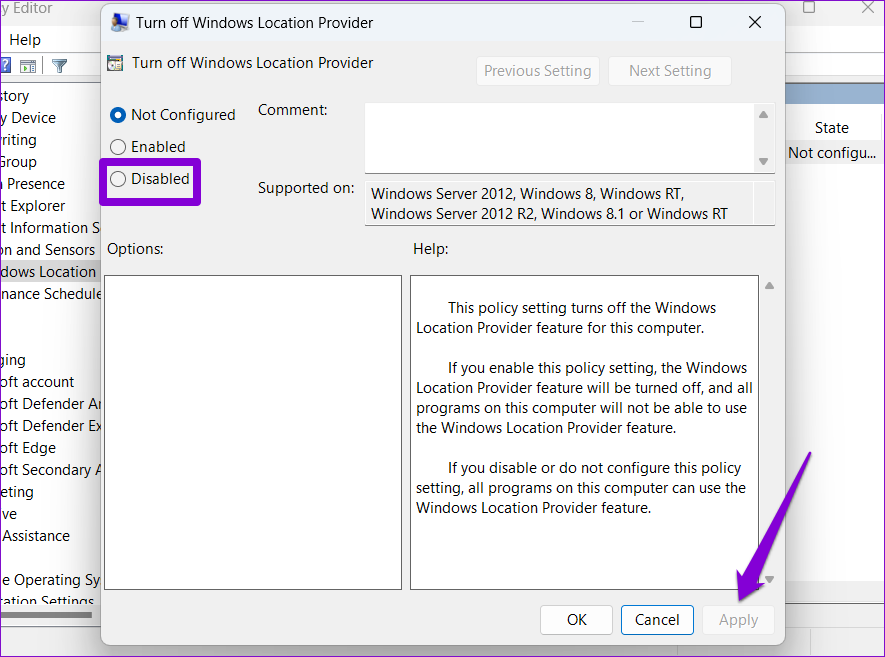Select 'e Operating Sy' tree item

[x=50, y=580]
